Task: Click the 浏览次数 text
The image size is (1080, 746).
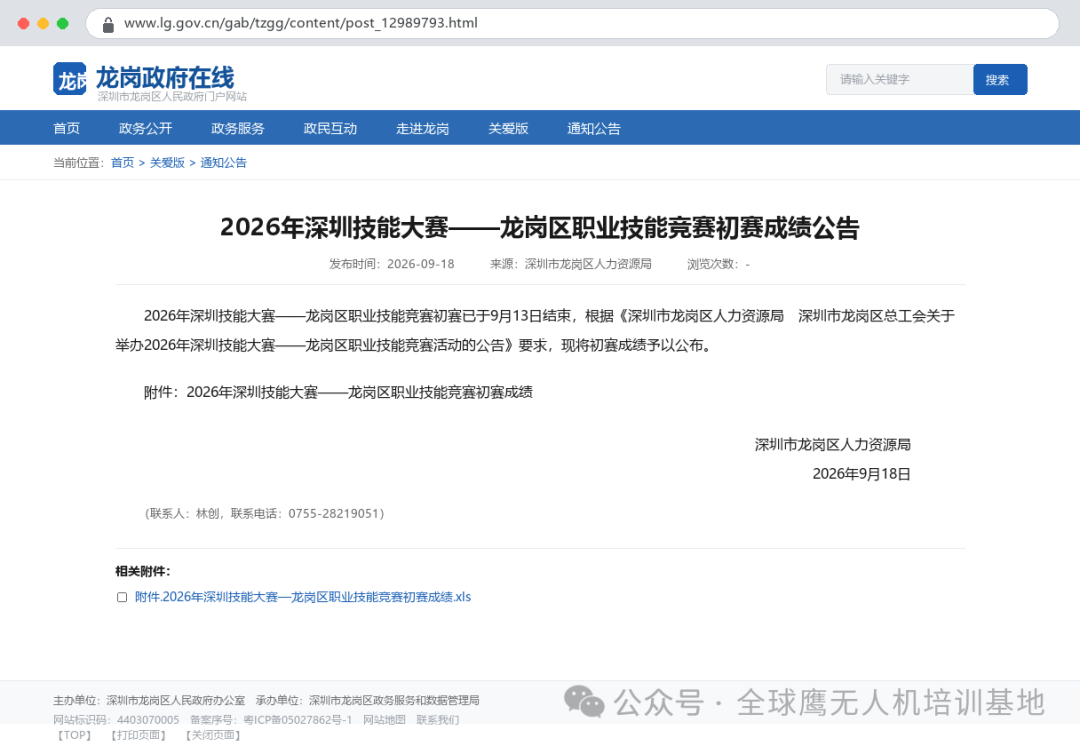Action: [718, 264]
